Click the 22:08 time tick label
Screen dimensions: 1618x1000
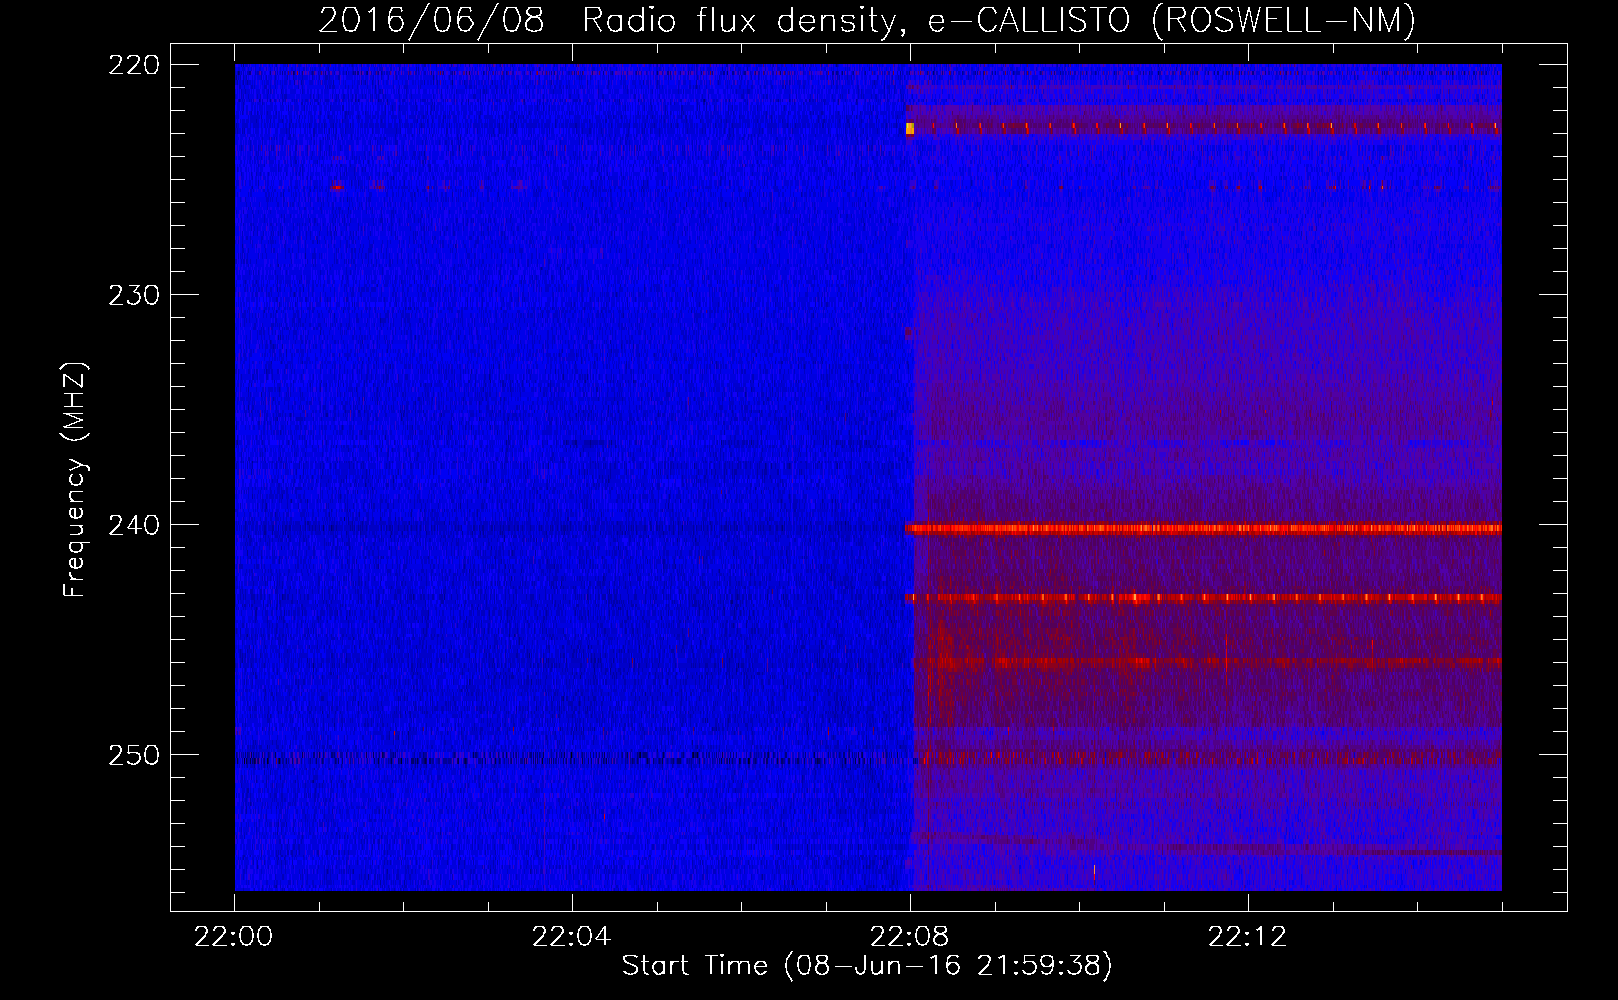pyautogui.click(x=910, y=937)
